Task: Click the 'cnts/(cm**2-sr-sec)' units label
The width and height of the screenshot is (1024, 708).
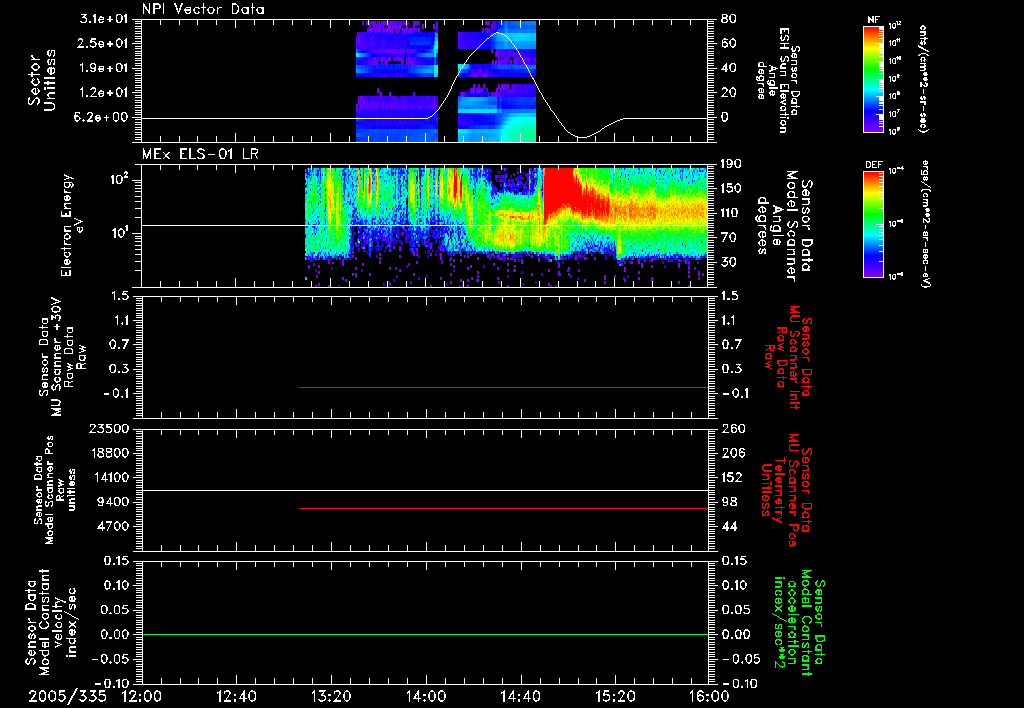Action: (x=923, y=78)
